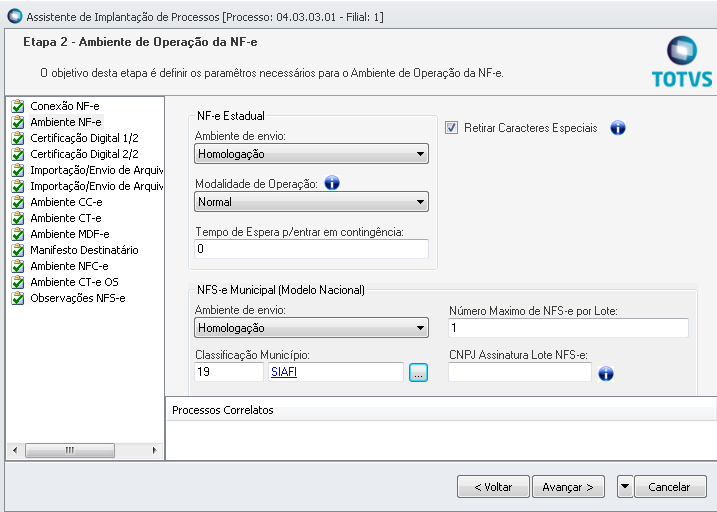Click the checkmark icon for Conexão NF-e
Viewport: 717px width, 512px height.
[18, 106]
